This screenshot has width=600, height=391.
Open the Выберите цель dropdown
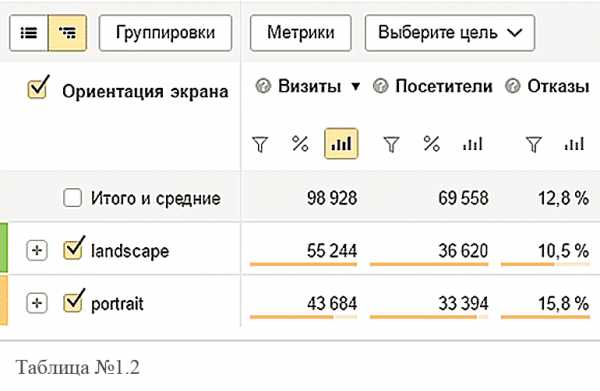pyautogui.click(x=450, y=33)
